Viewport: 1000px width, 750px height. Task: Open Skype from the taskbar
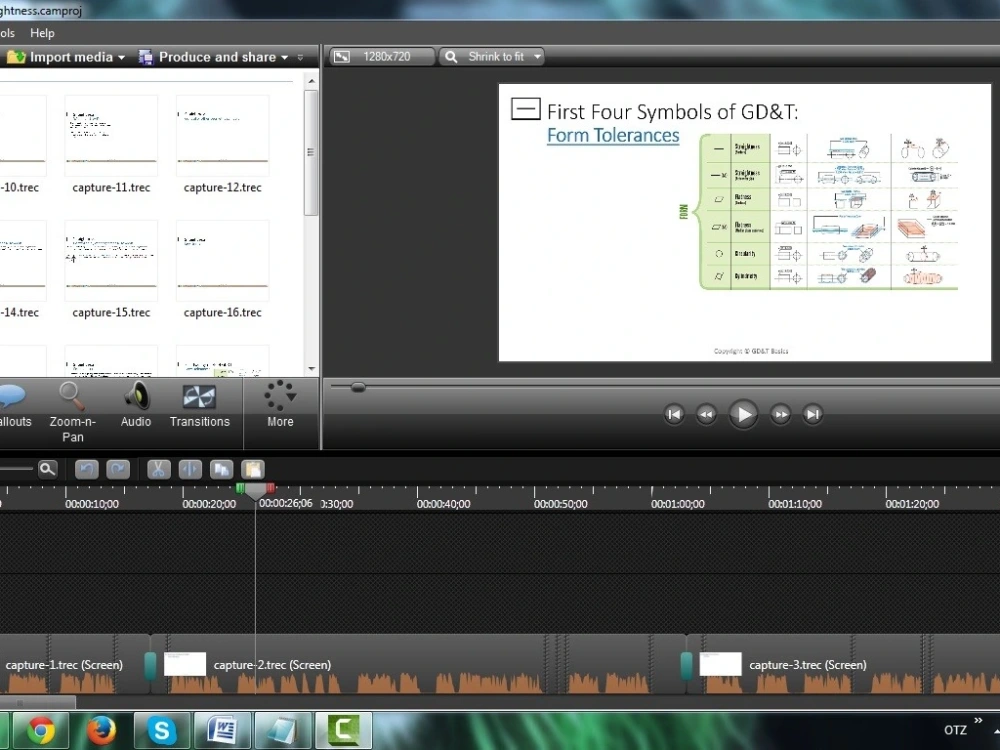[x=161, y=730]
